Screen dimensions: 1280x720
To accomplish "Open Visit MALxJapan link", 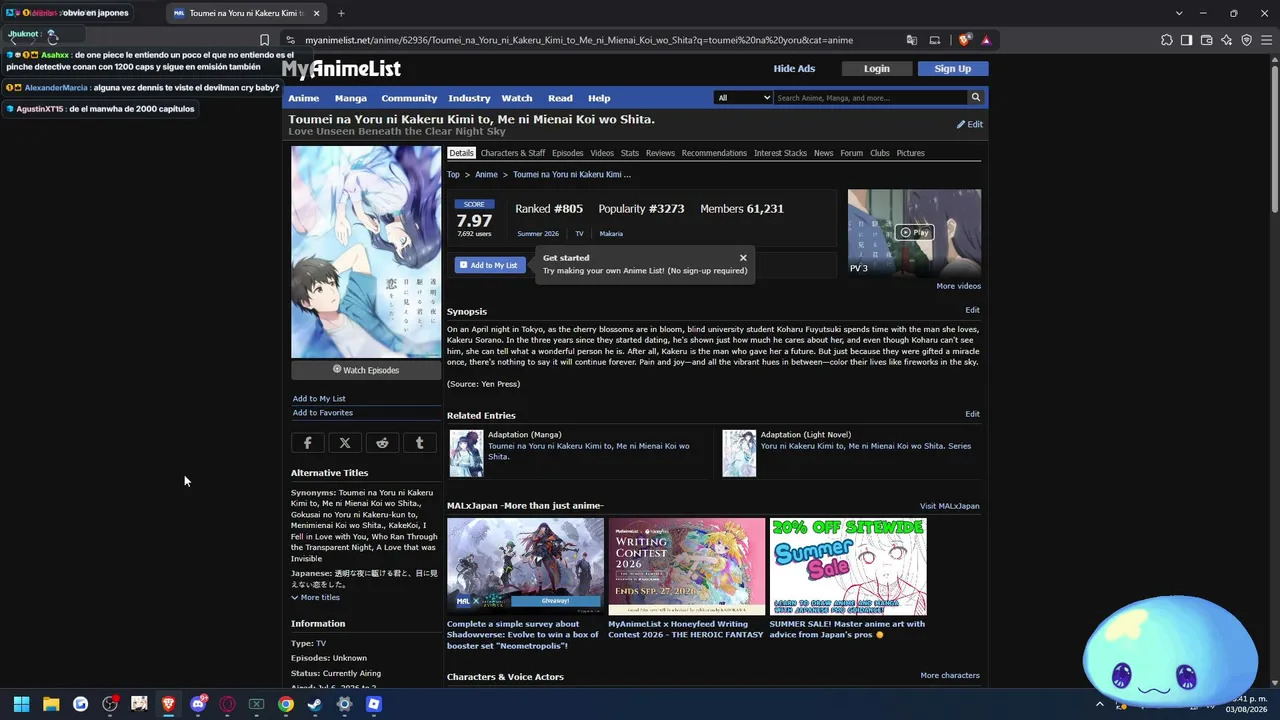I will coord(950,506).
